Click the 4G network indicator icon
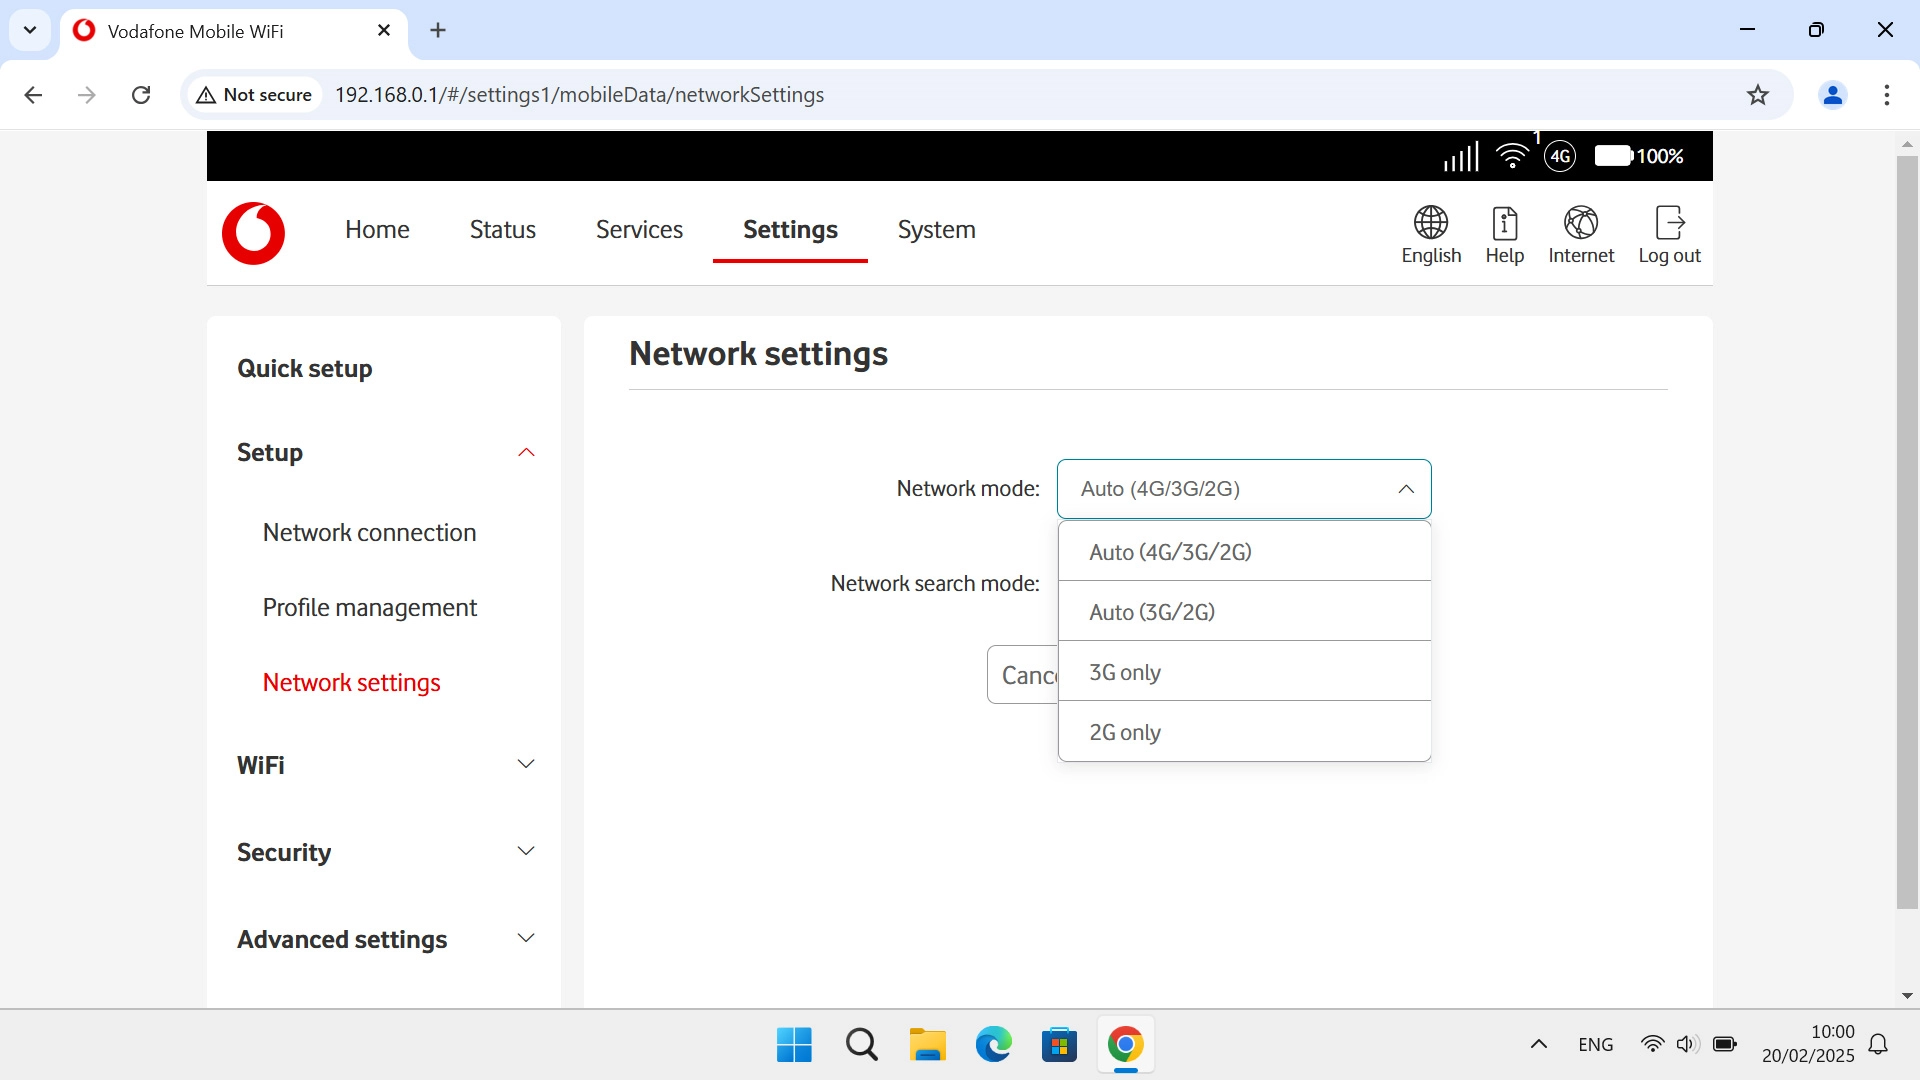The height and width of the screenshot is (1080, 1920). coord(1559,156)
